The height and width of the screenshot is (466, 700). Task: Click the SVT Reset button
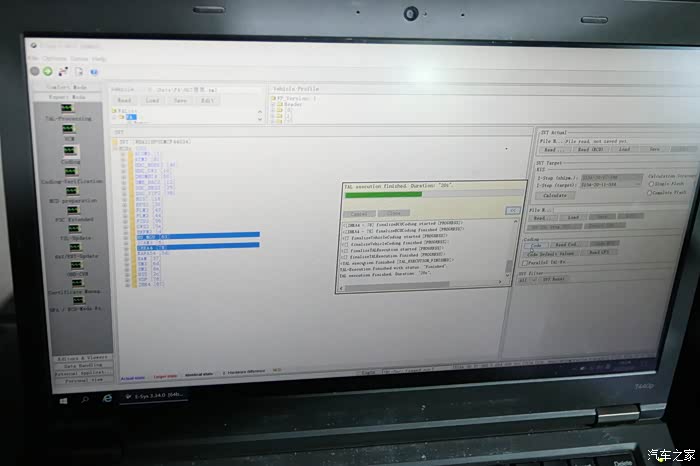tap(553, 279)
